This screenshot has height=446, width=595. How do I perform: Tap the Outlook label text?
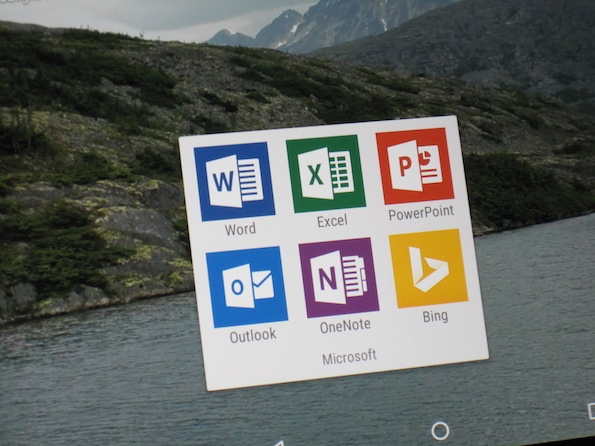[x=253, y=336]
